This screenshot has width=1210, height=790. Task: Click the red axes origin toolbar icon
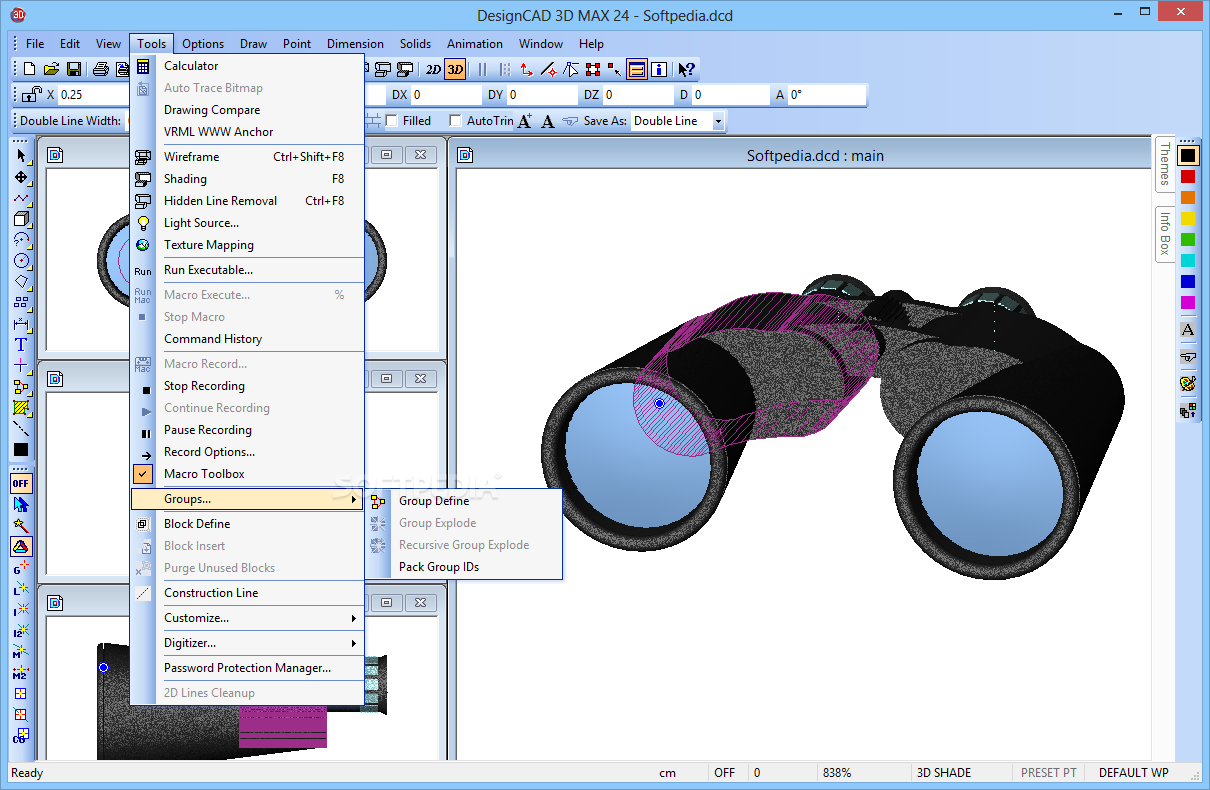tap(526, 69)
